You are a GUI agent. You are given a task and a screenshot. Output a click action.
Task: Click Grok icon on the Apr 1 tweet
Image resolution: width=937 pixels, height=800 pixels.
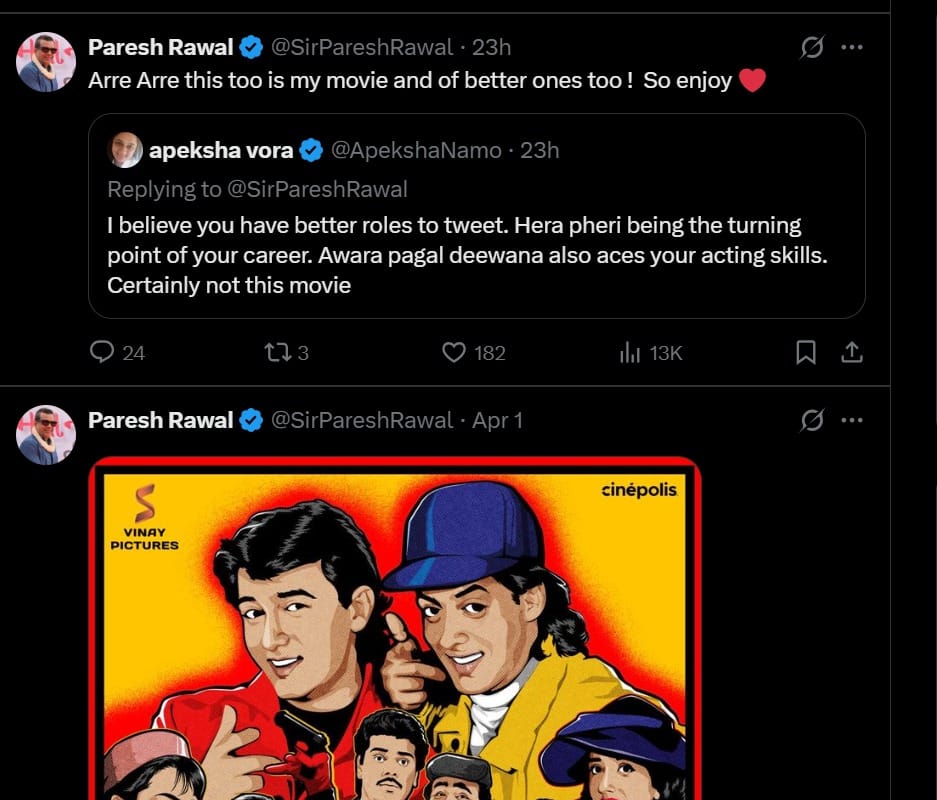click(x=812, y=420)
